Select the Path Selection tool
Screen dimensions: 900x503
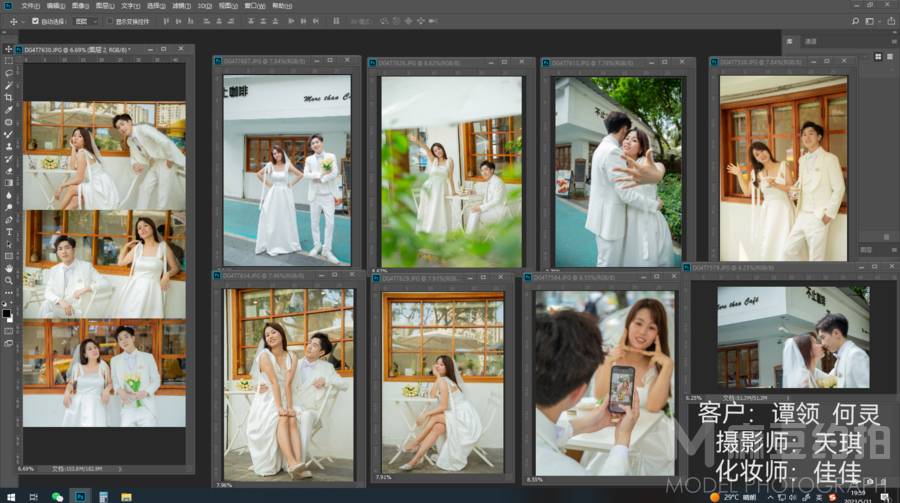tap(9, 244)
